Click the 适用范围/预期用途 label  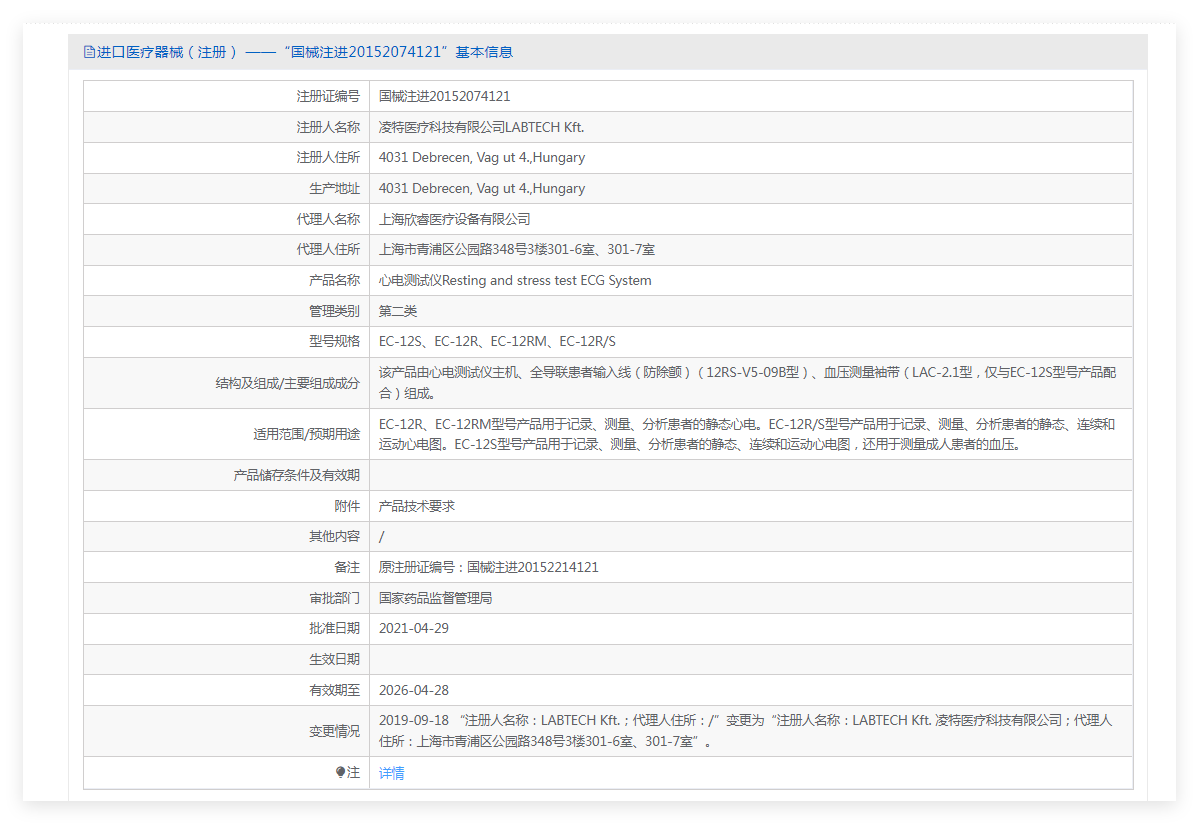(x=307, y=434)
